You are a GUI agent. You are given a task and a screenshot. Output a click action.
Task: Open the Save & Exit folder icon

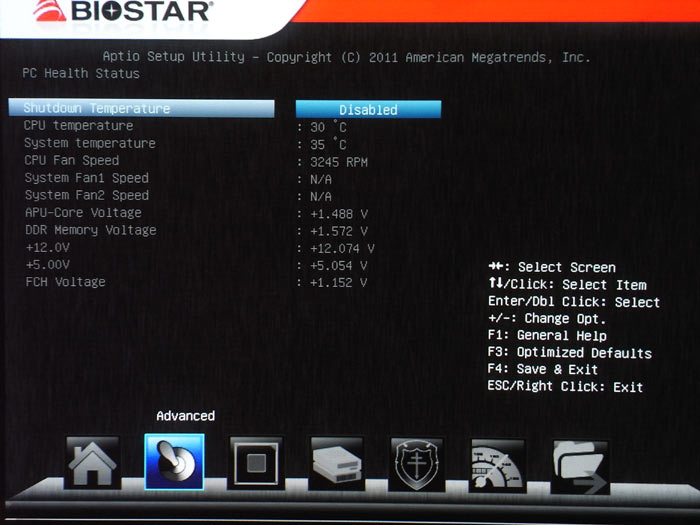pos(580,467)
